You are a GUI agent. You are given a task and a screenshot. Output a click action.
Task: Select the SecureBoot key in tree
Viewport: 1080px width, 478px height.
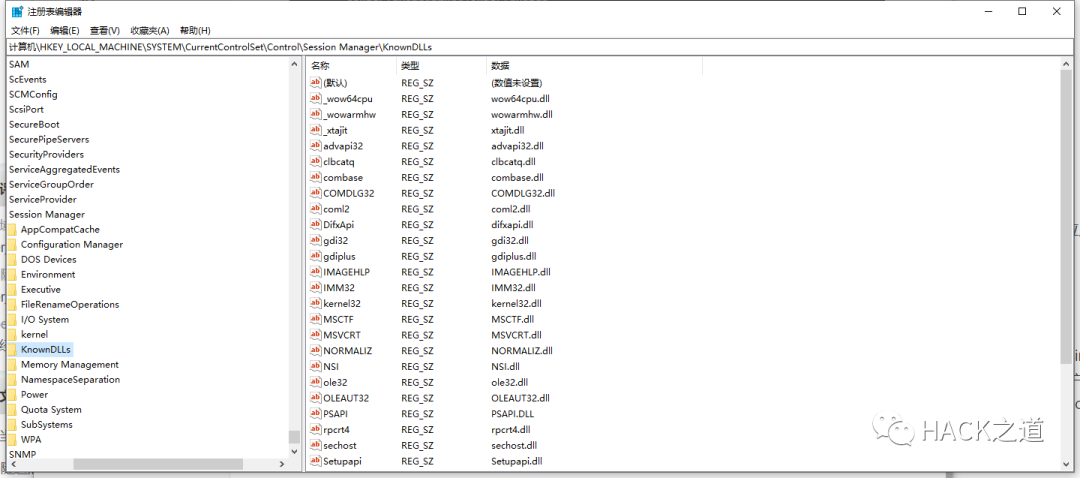tap(34, 124)
